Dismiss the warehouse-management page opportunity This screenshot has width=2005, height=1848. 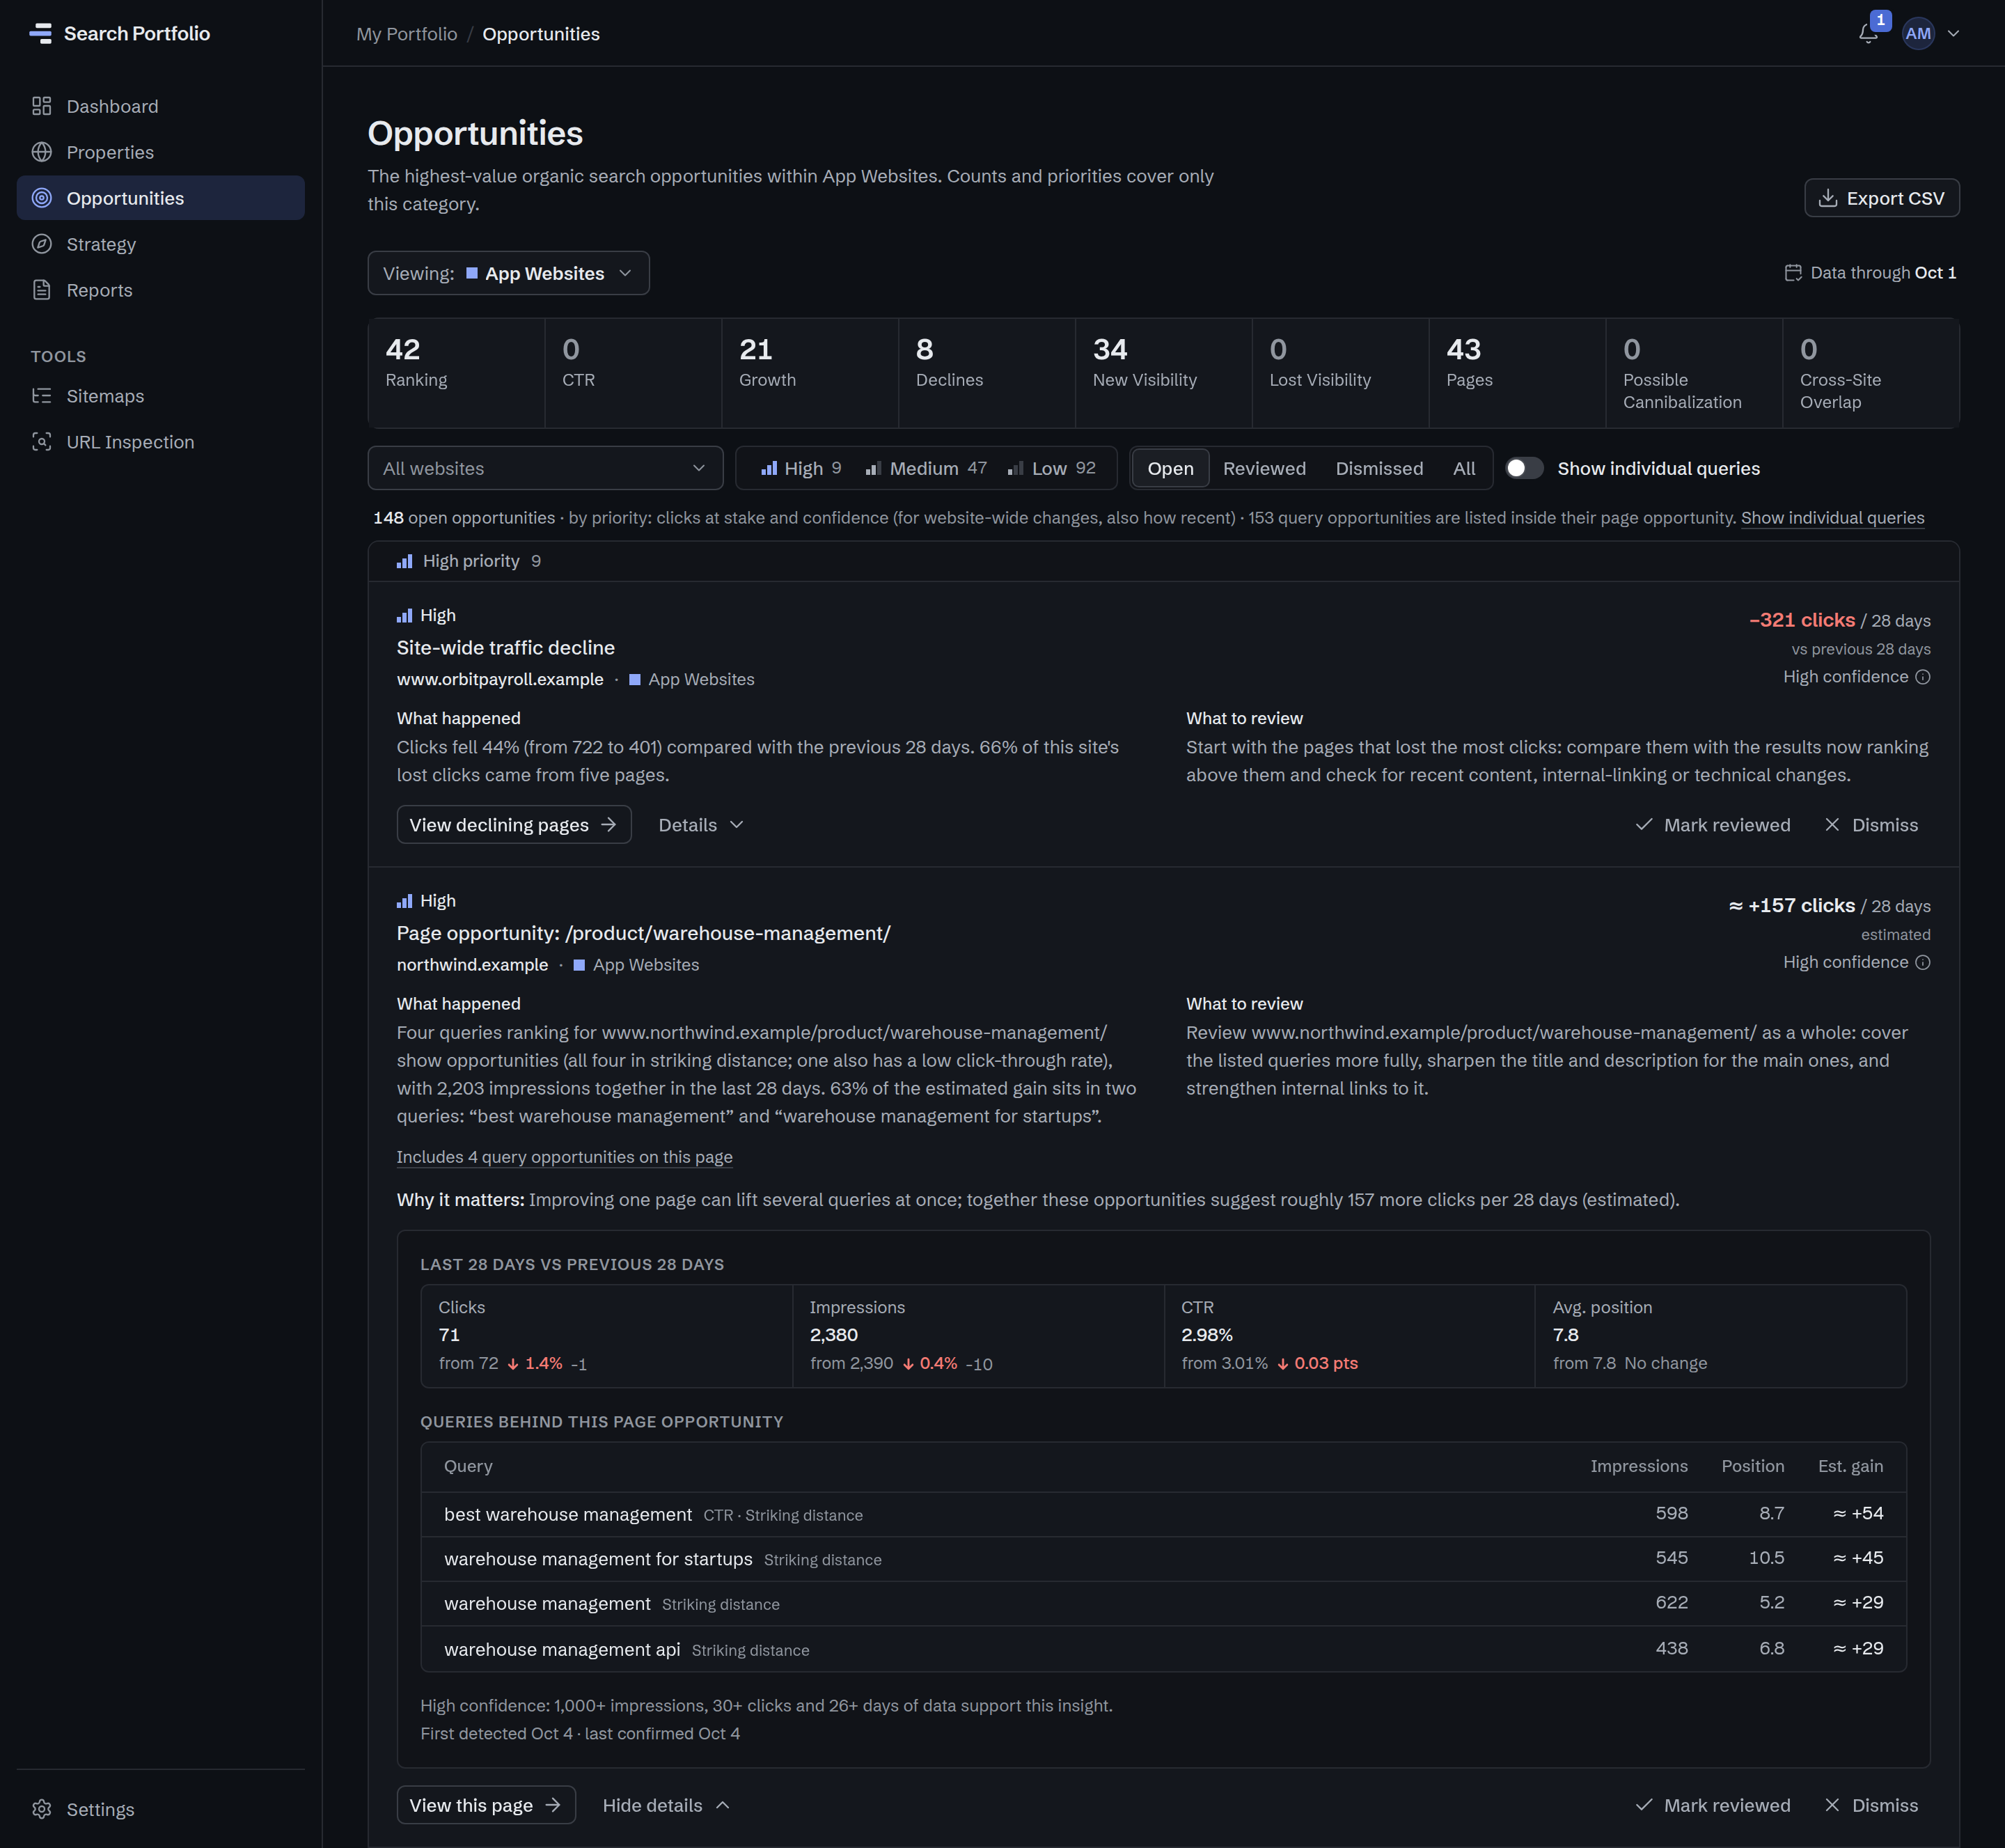click(1871, 1805)
